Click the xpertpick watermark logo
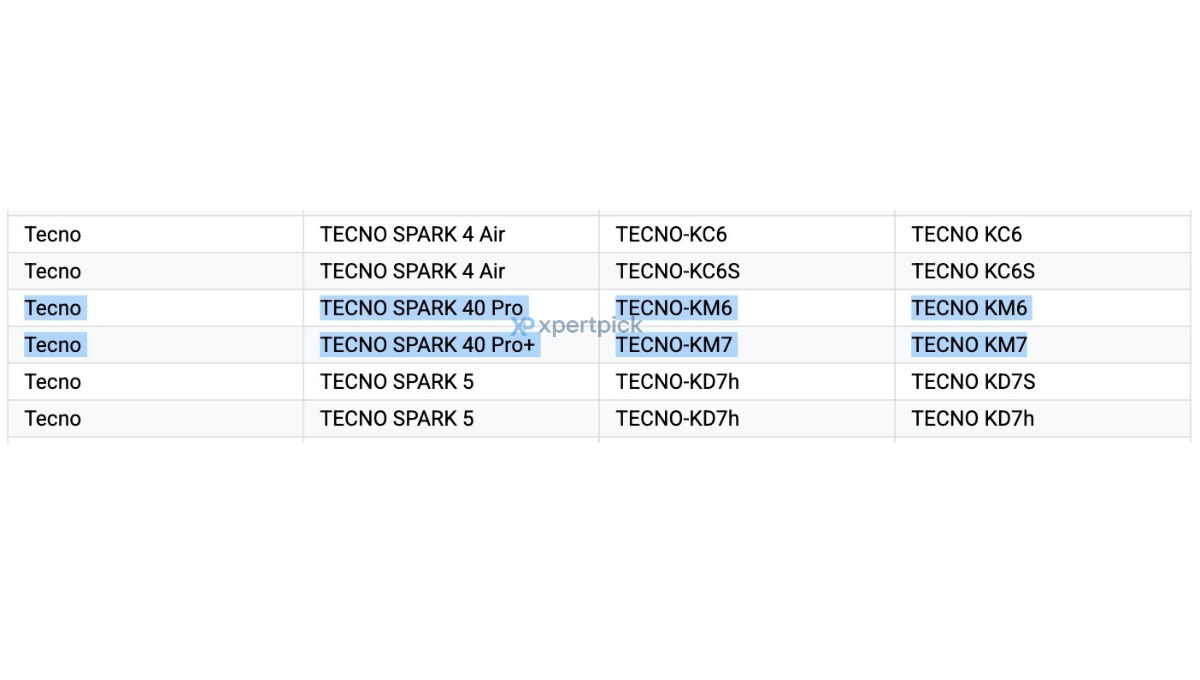 coord(577,326)
